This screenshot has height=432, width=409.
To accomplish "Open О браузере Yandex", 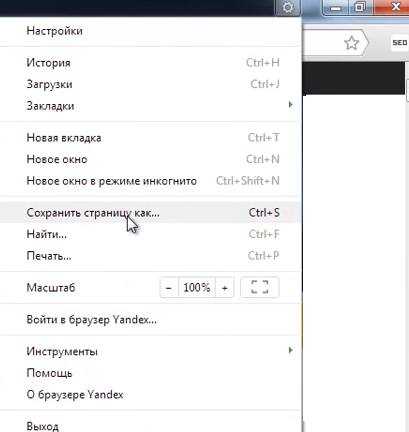I will [x=150, y=395].
